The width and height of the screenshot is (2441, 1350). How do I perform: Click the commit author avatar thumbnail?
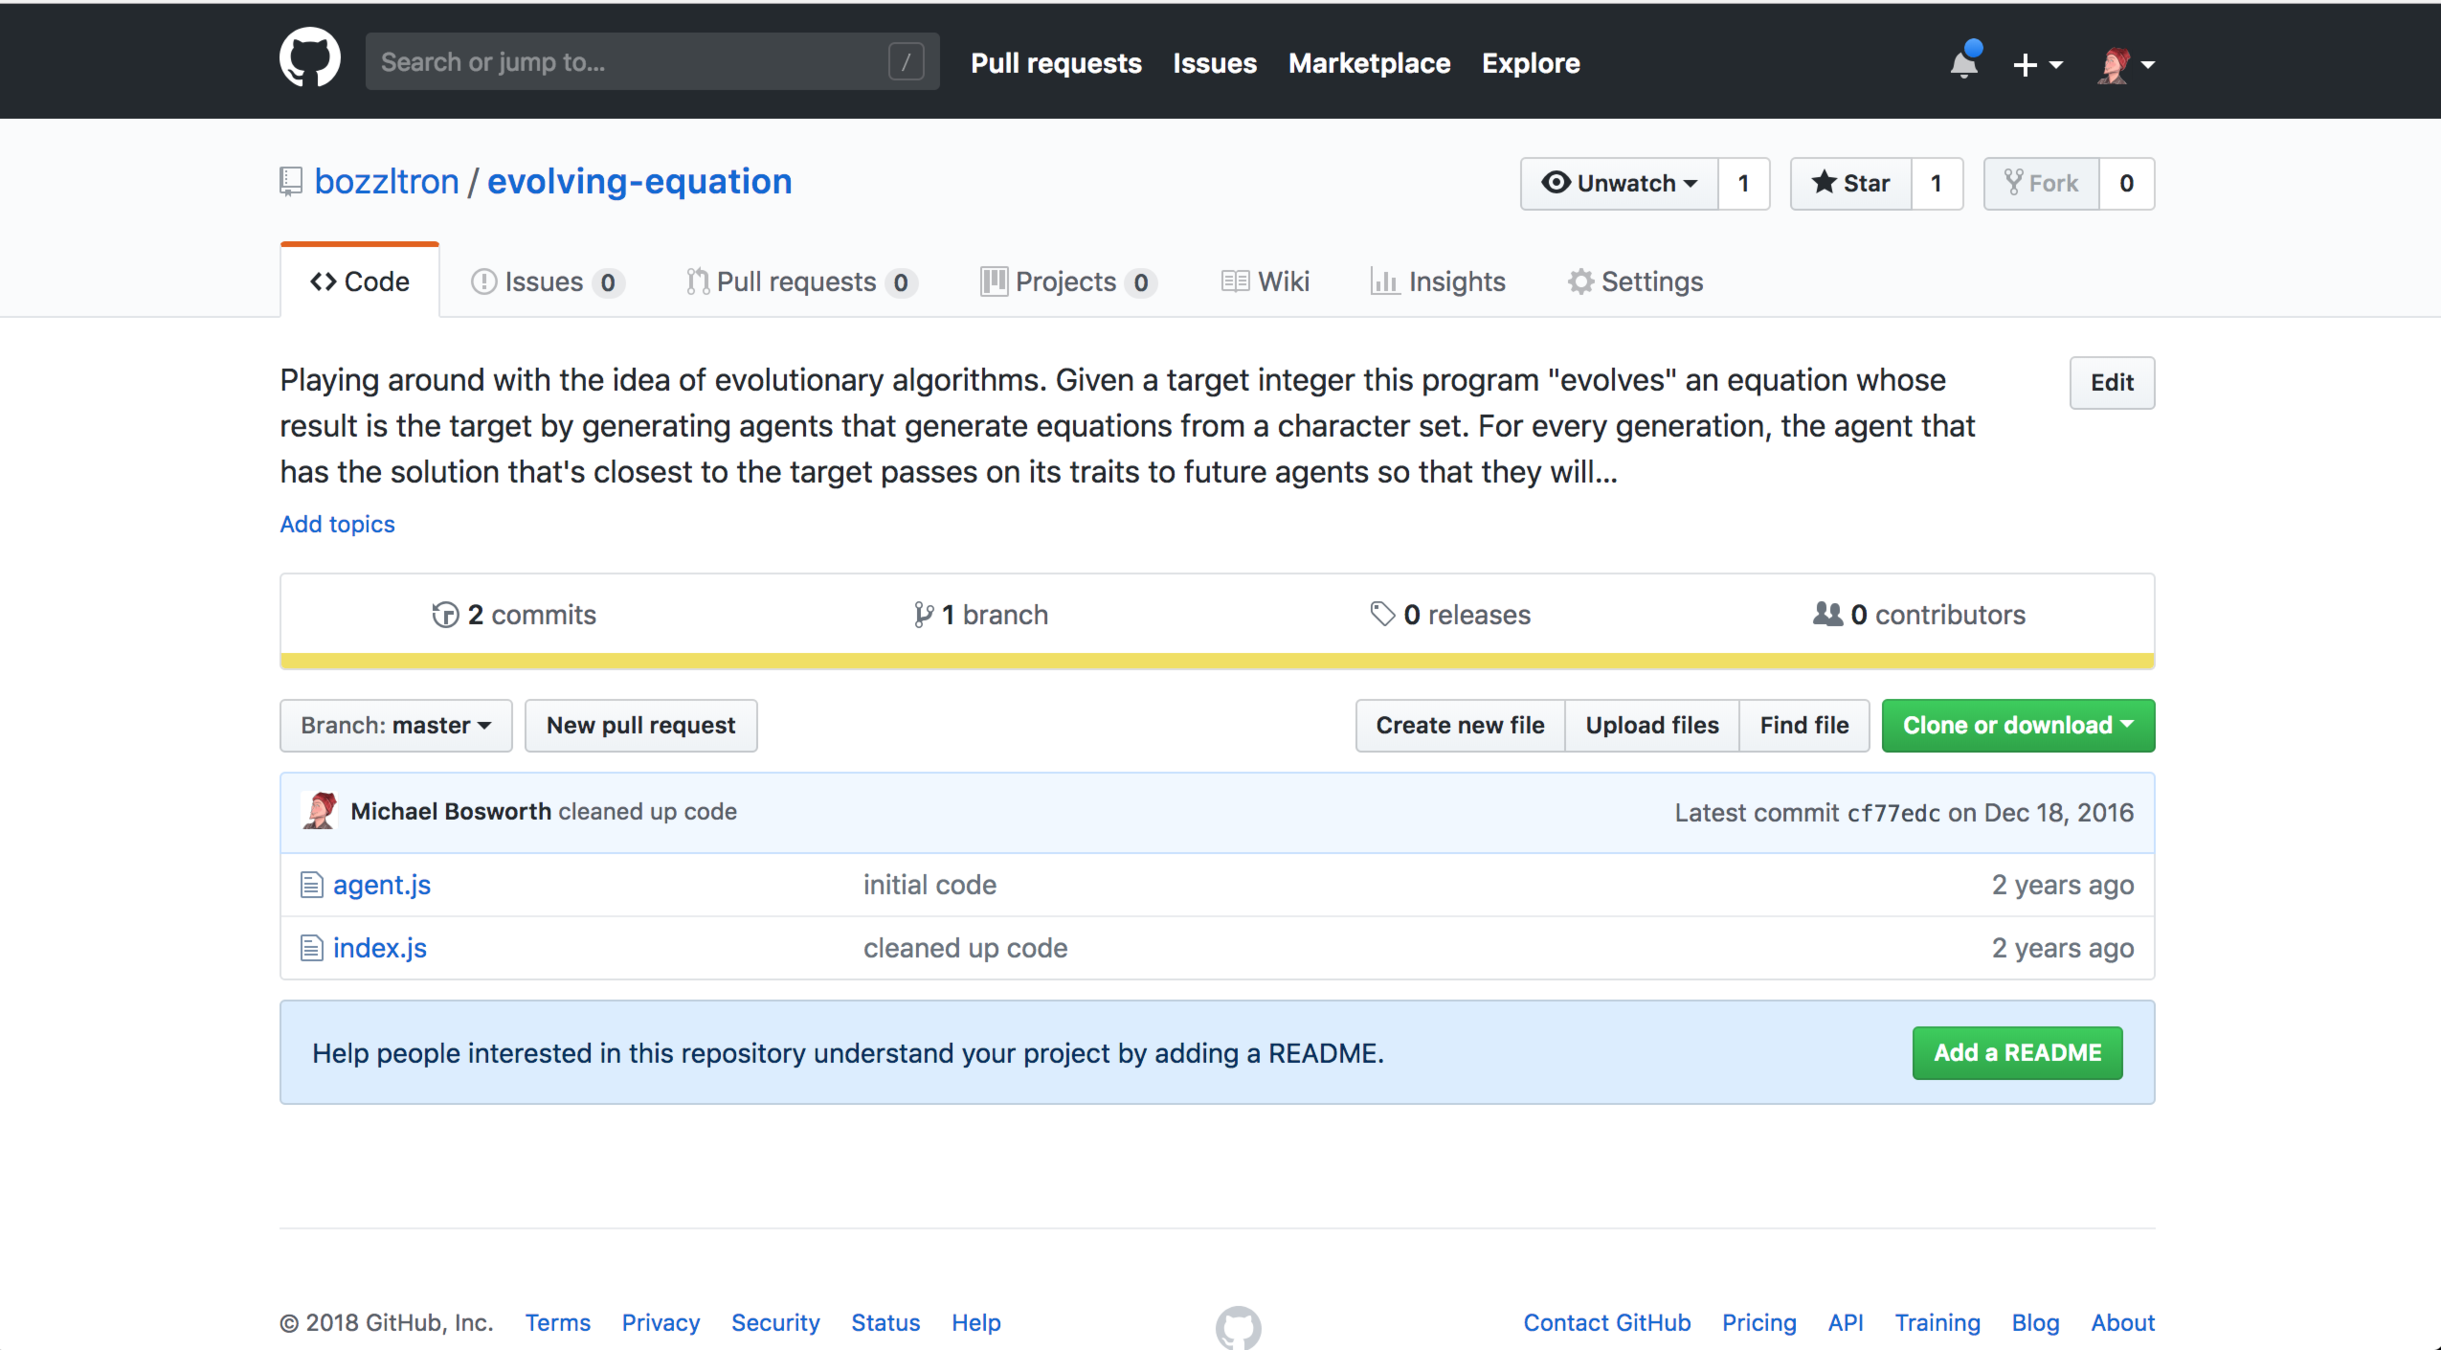[320, 811]
